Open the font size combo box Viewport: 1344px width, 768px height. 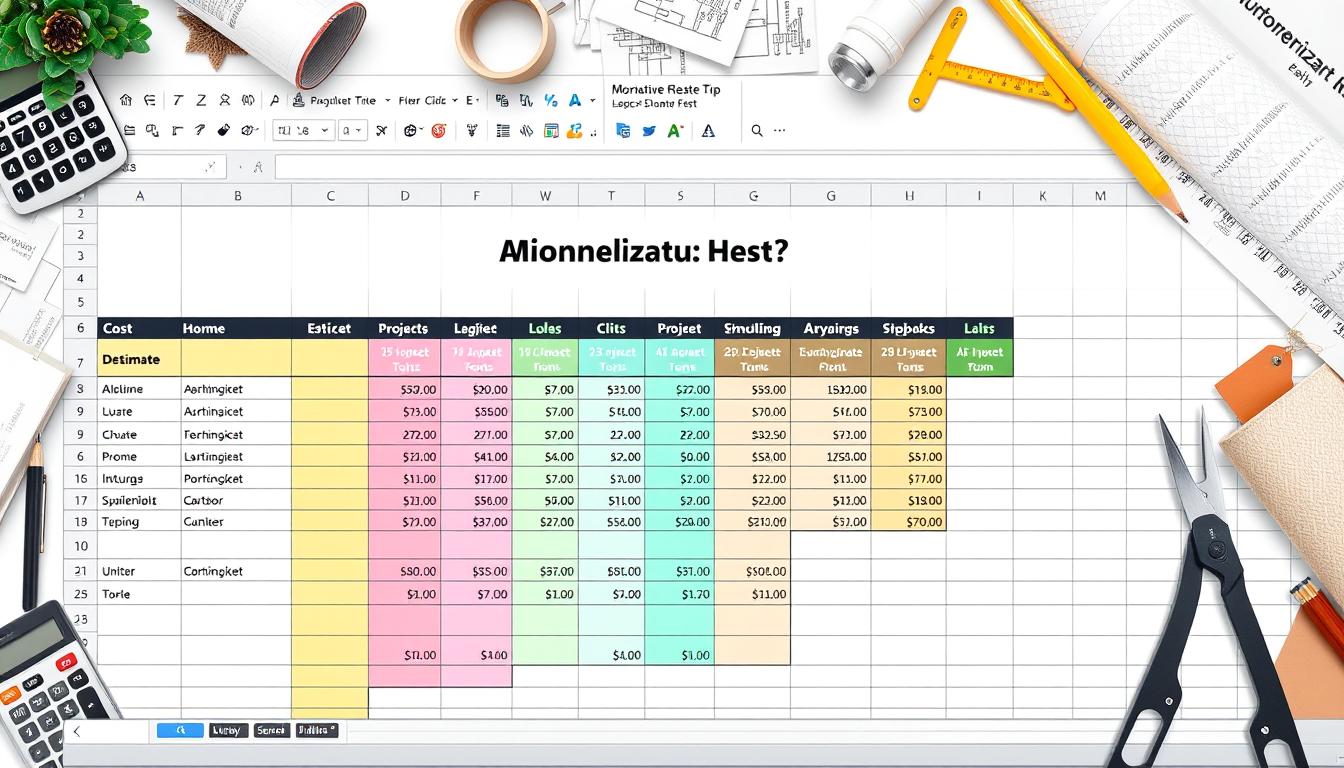(x=303, y=130)
